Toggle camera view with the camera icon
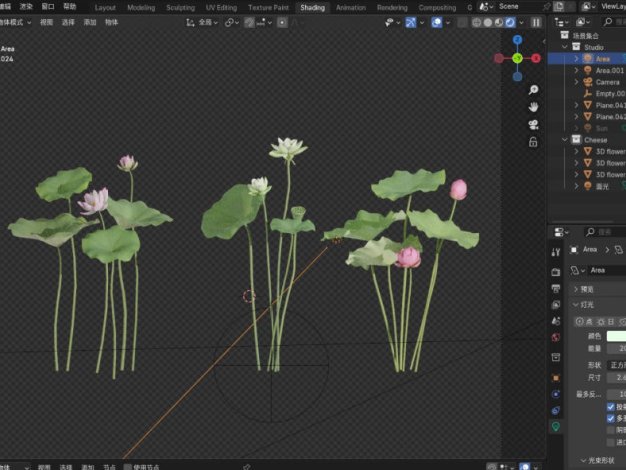 tap(534, 125)
